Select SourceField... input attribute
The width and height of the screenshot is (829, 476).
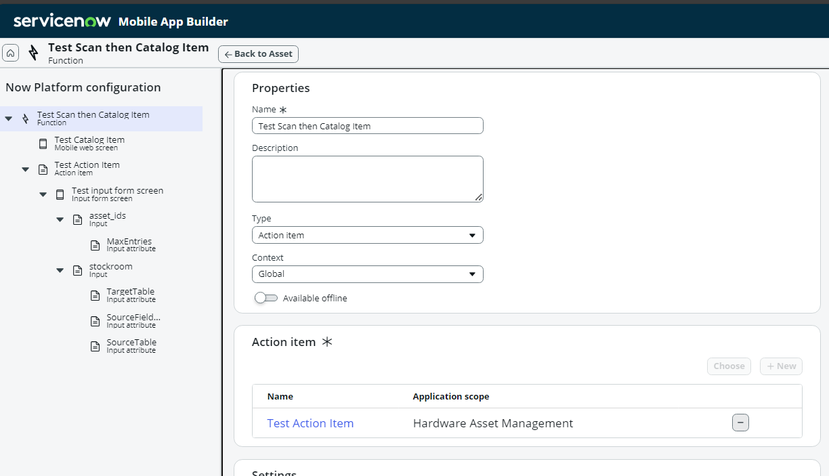tap(133, 321)
